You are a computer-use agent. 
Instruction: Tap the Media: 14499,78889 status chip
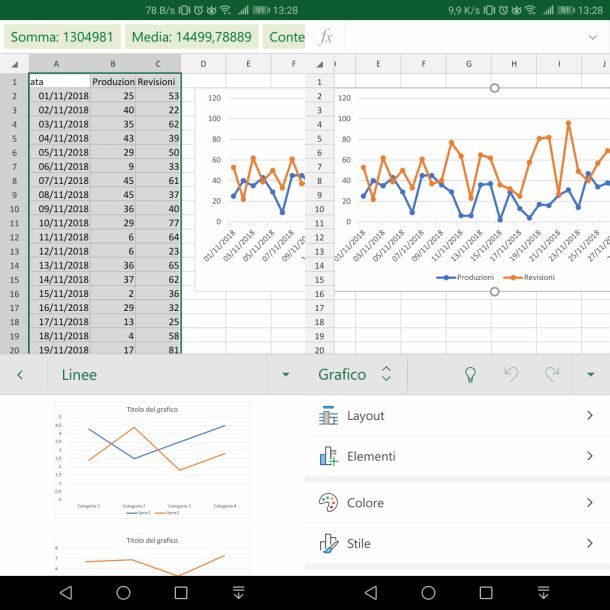click(x=191, y=37)
